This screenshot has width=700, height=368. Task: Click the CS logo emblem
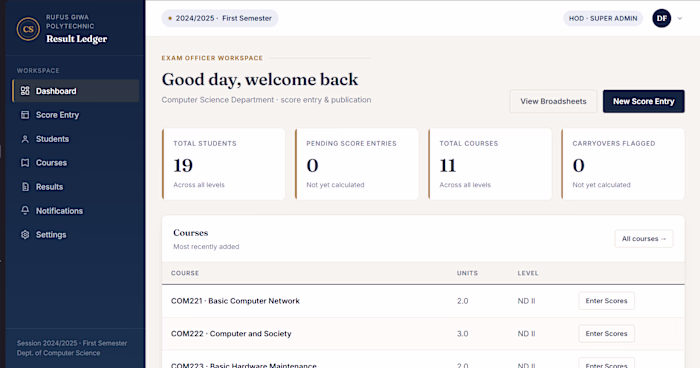[28, 29]
